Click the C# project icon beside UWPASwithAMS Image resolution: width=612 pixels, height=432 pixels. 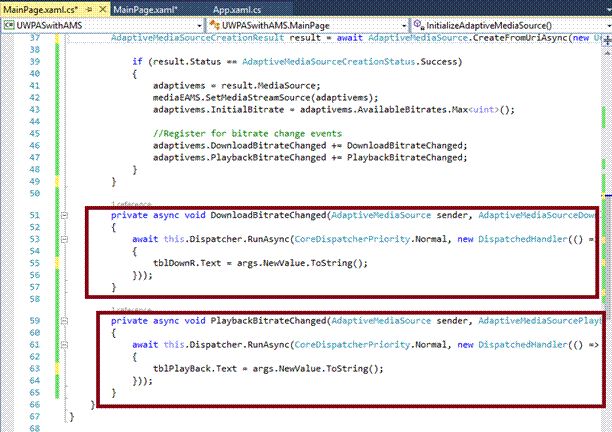pyautogui.click(x=9, y=26)
